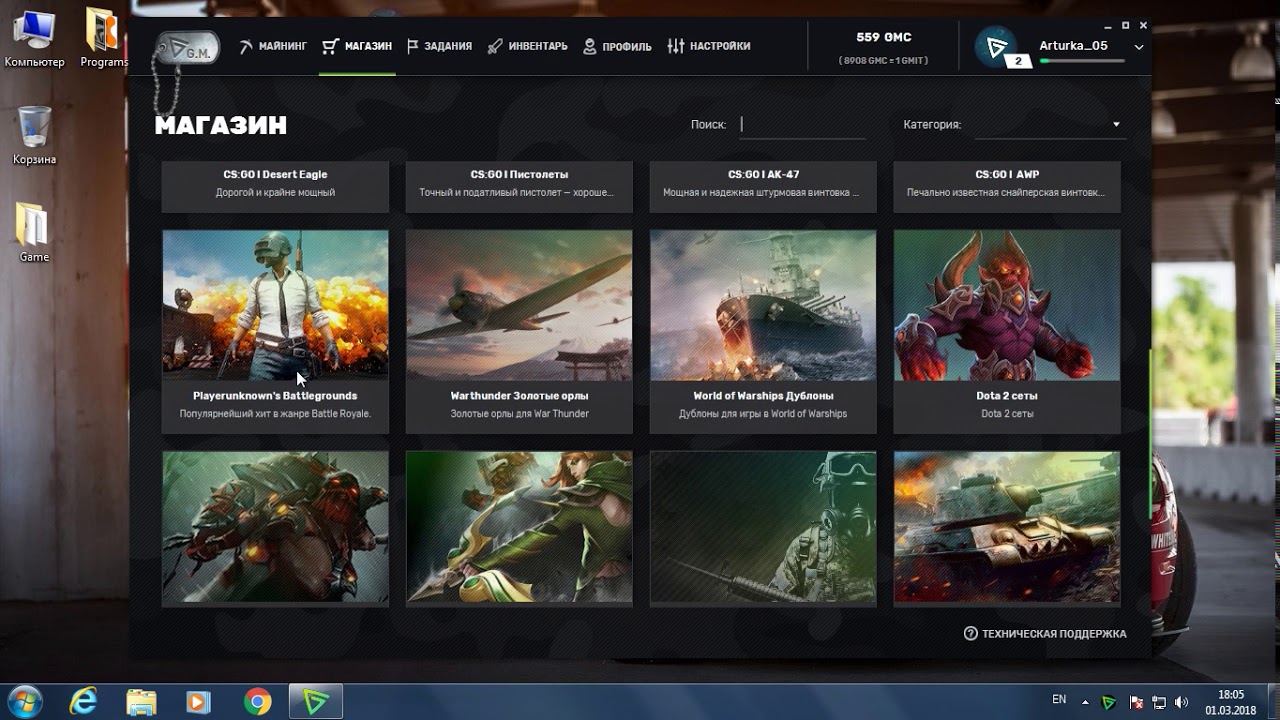The width and height of the screenshot is (1280, 720).
Task: Launch Internet Explorer from taskbar
Action: pyautogui.click(x=84, y=702)
